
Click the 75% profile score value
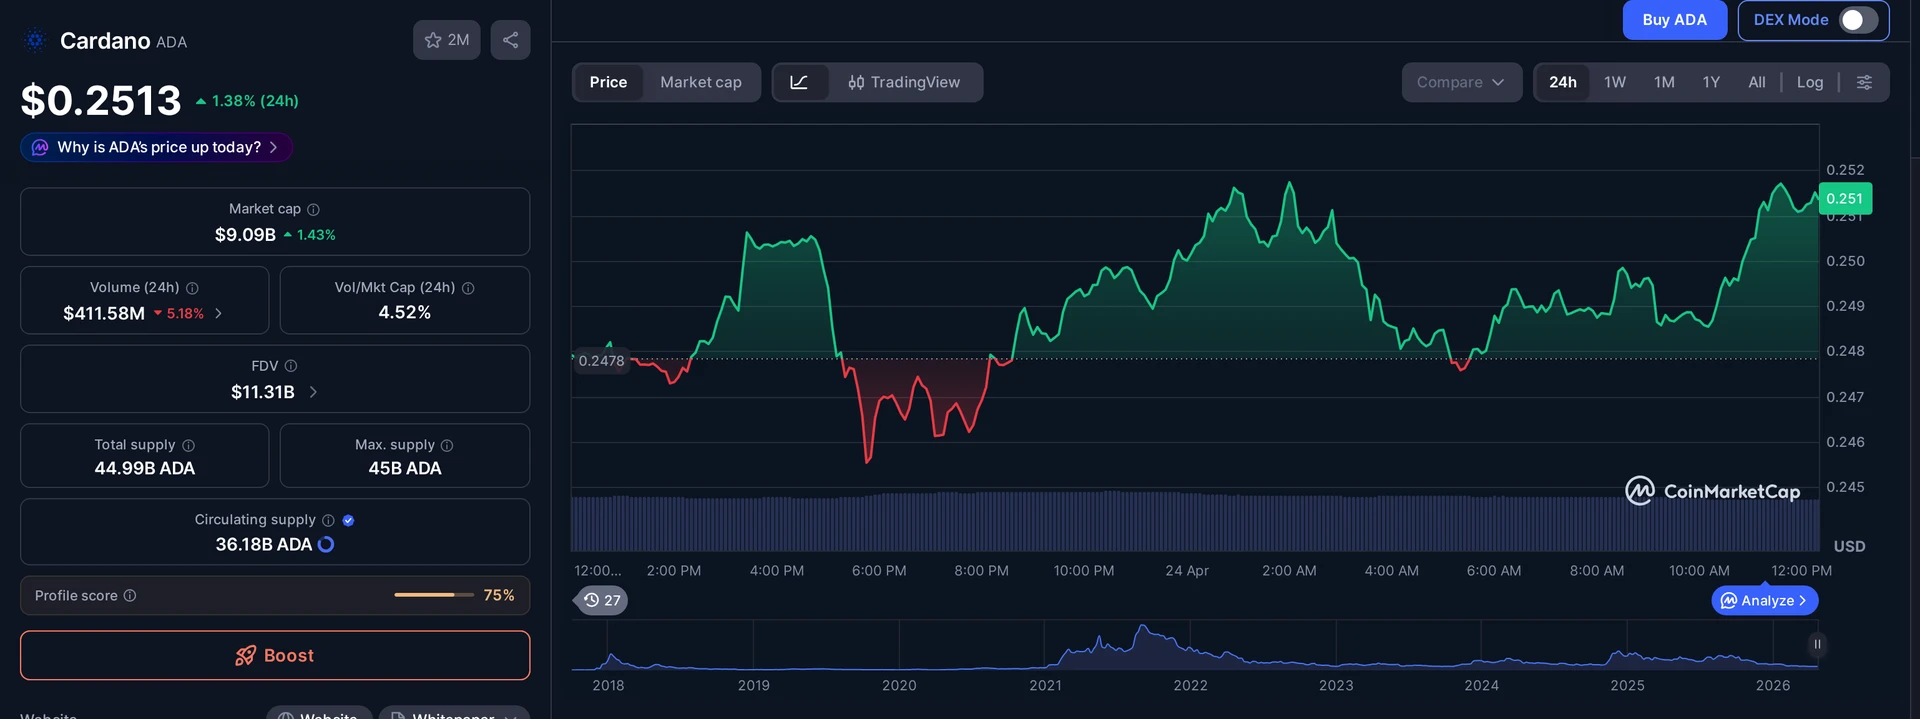[499, 595]
